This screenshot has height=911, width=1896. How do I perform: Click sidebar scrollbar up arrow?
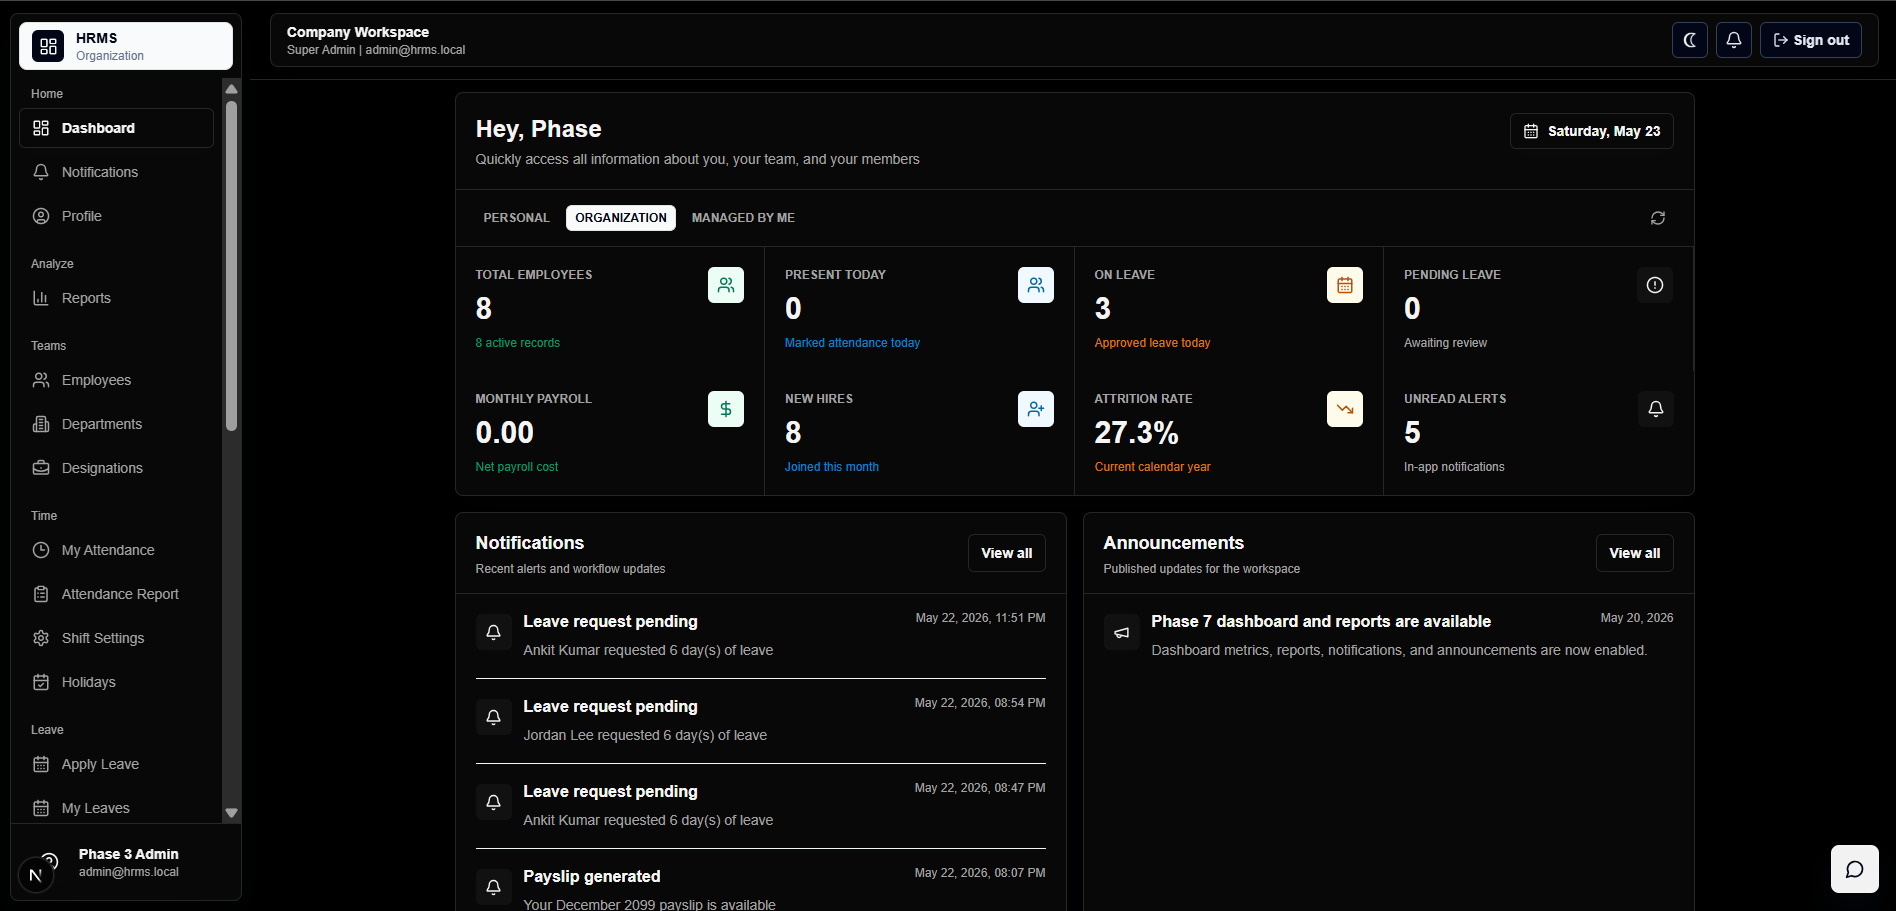231,88
